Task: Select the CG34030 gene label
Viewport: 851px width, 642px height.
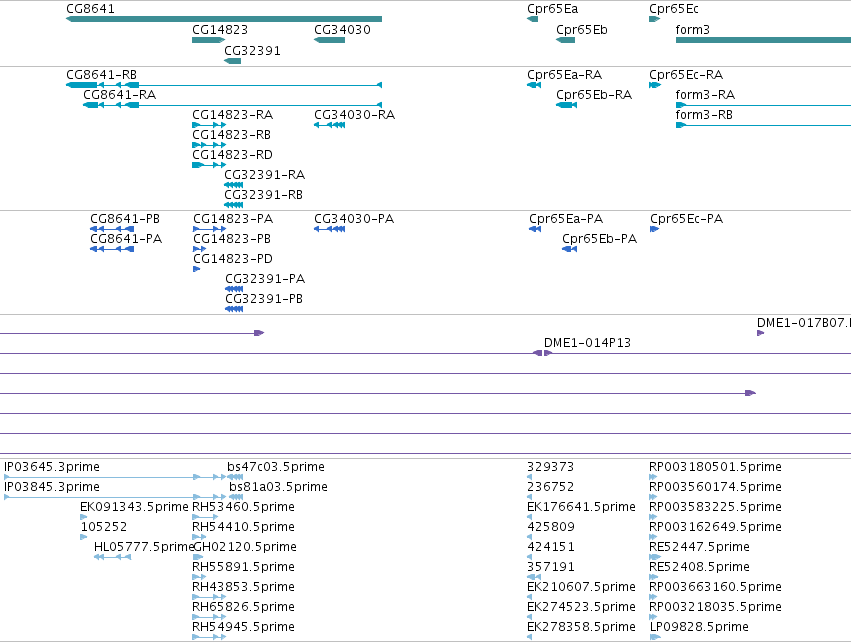Action: tap(342, 30)
